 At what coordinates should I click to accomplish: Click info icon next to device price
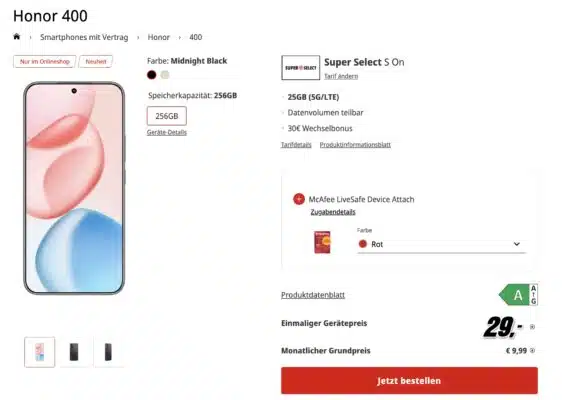[532, 327]
